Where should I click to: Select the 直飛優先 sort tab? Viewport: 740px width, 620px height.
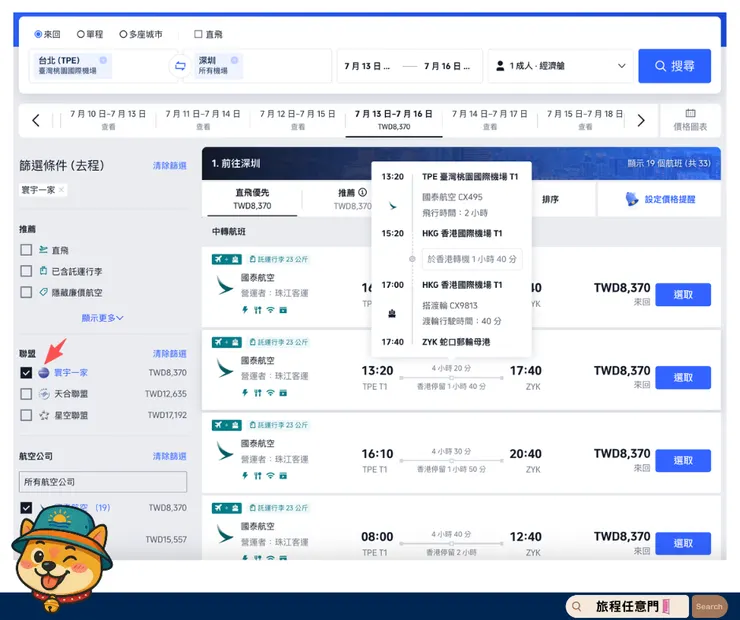click(x=252, y=199)
